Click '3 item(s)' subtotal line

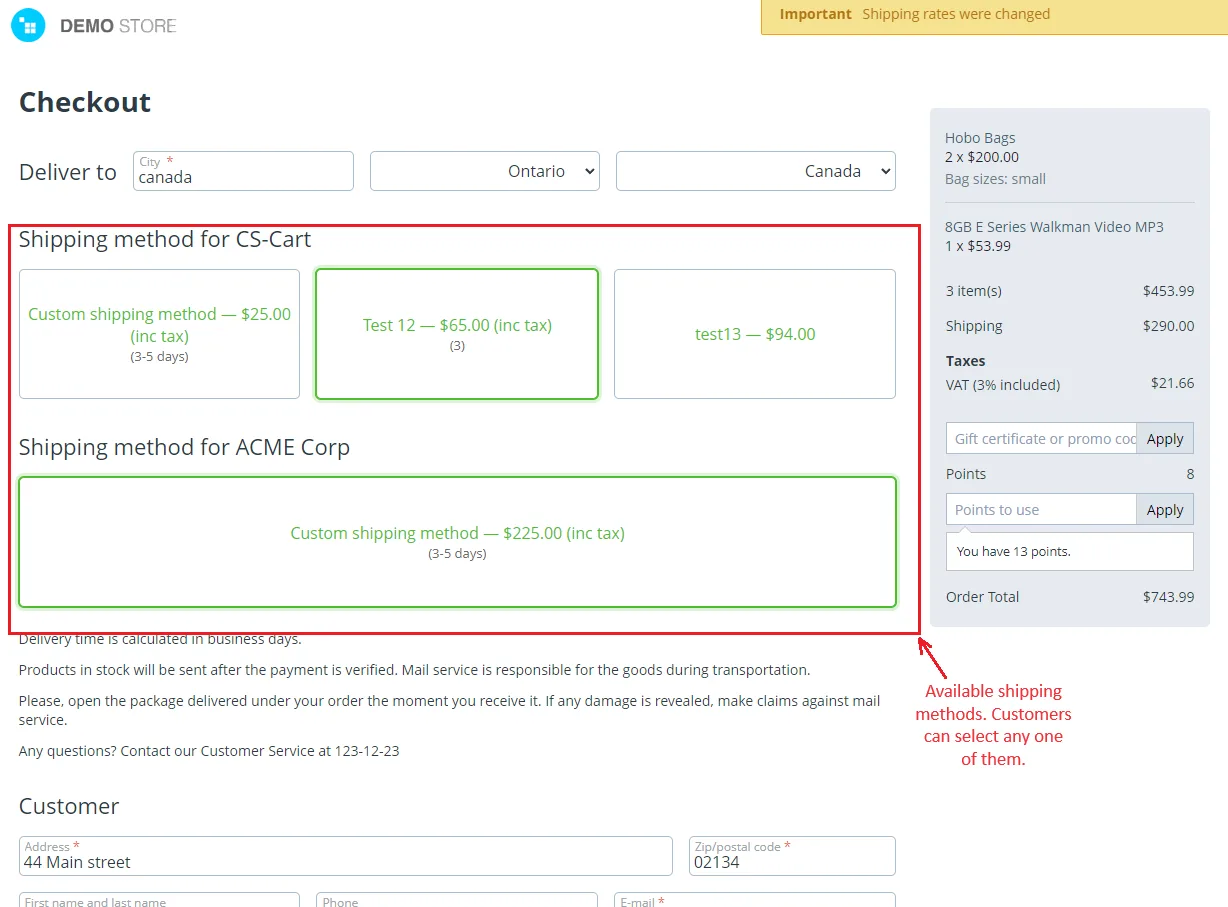[1069, 291]
